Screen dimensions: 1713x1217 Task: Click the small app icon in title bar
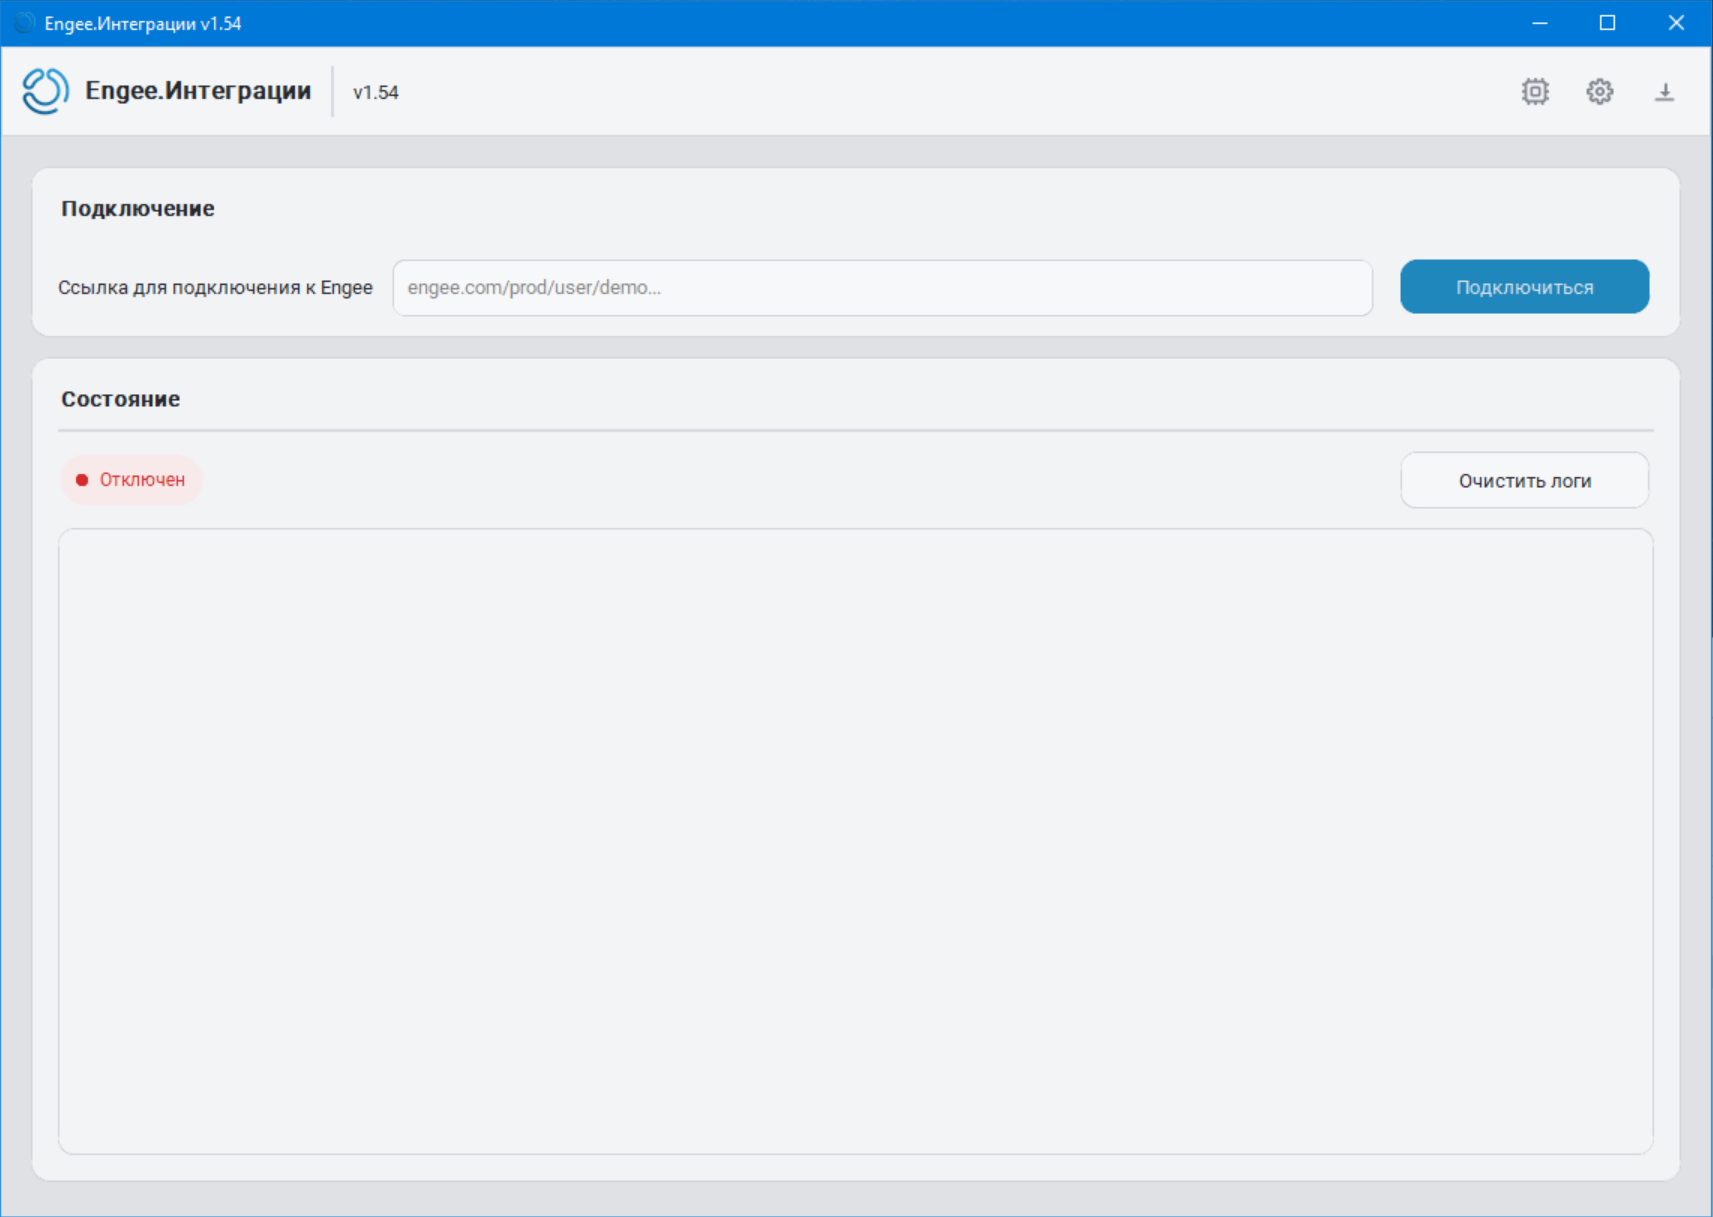coord(25,23)
